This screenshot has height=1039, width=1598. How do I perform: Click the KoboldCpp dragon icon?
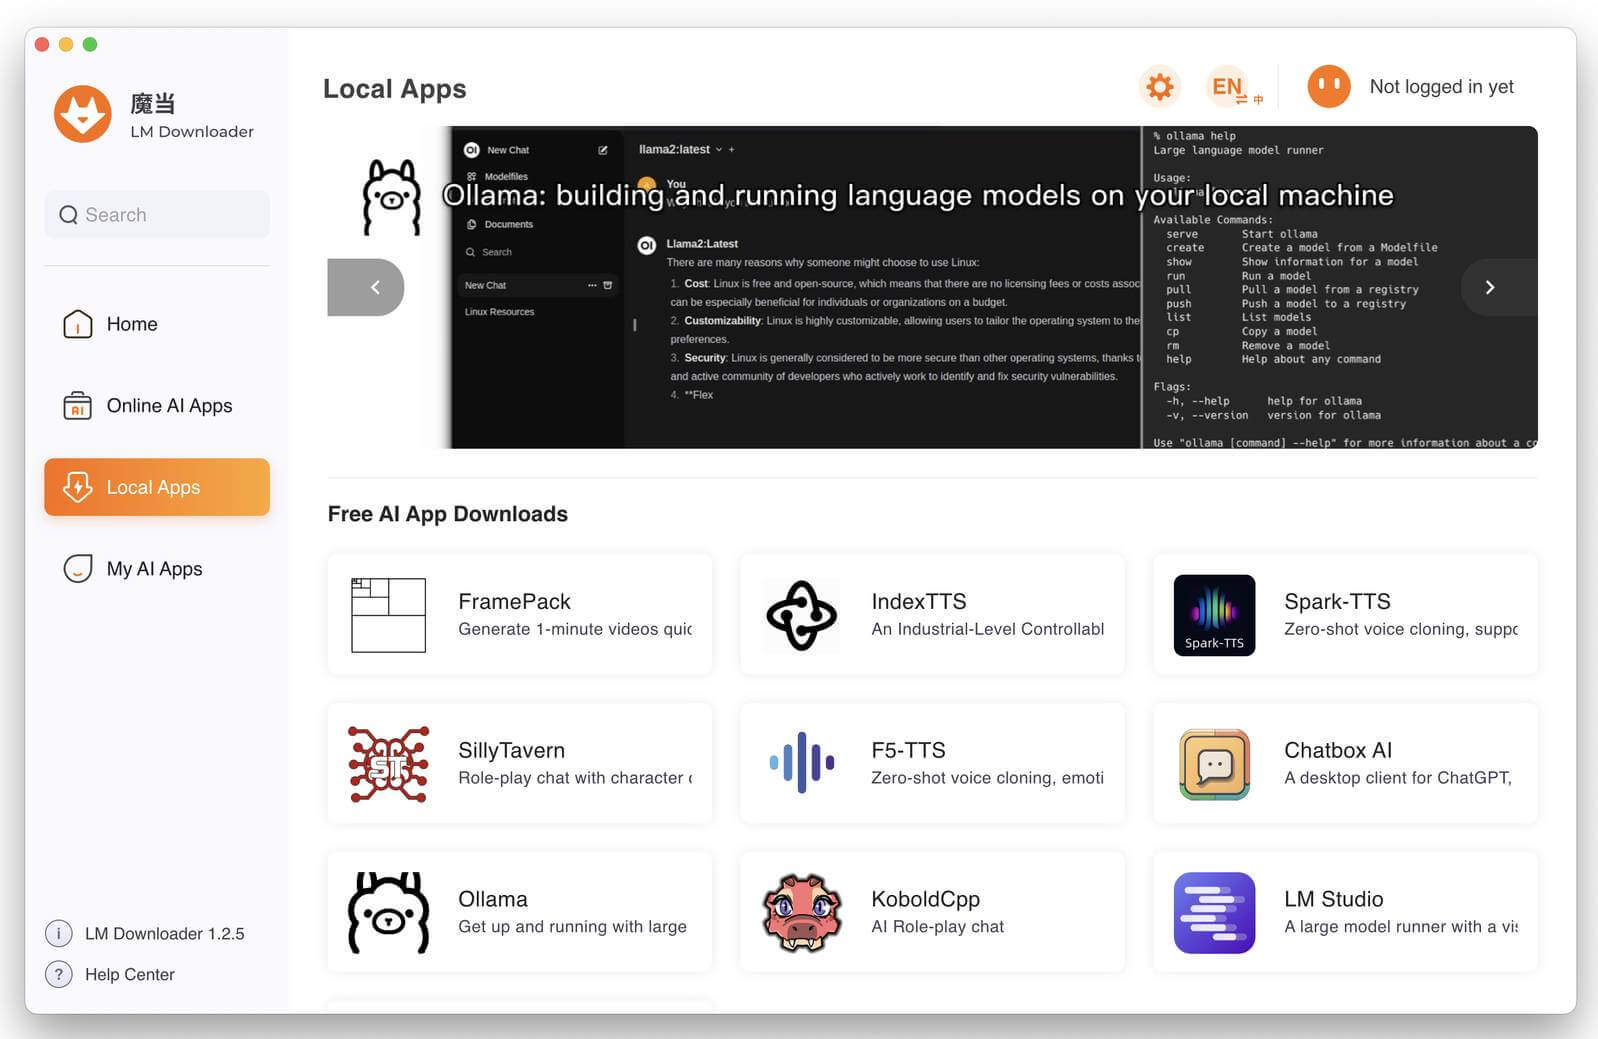[801, 912]
